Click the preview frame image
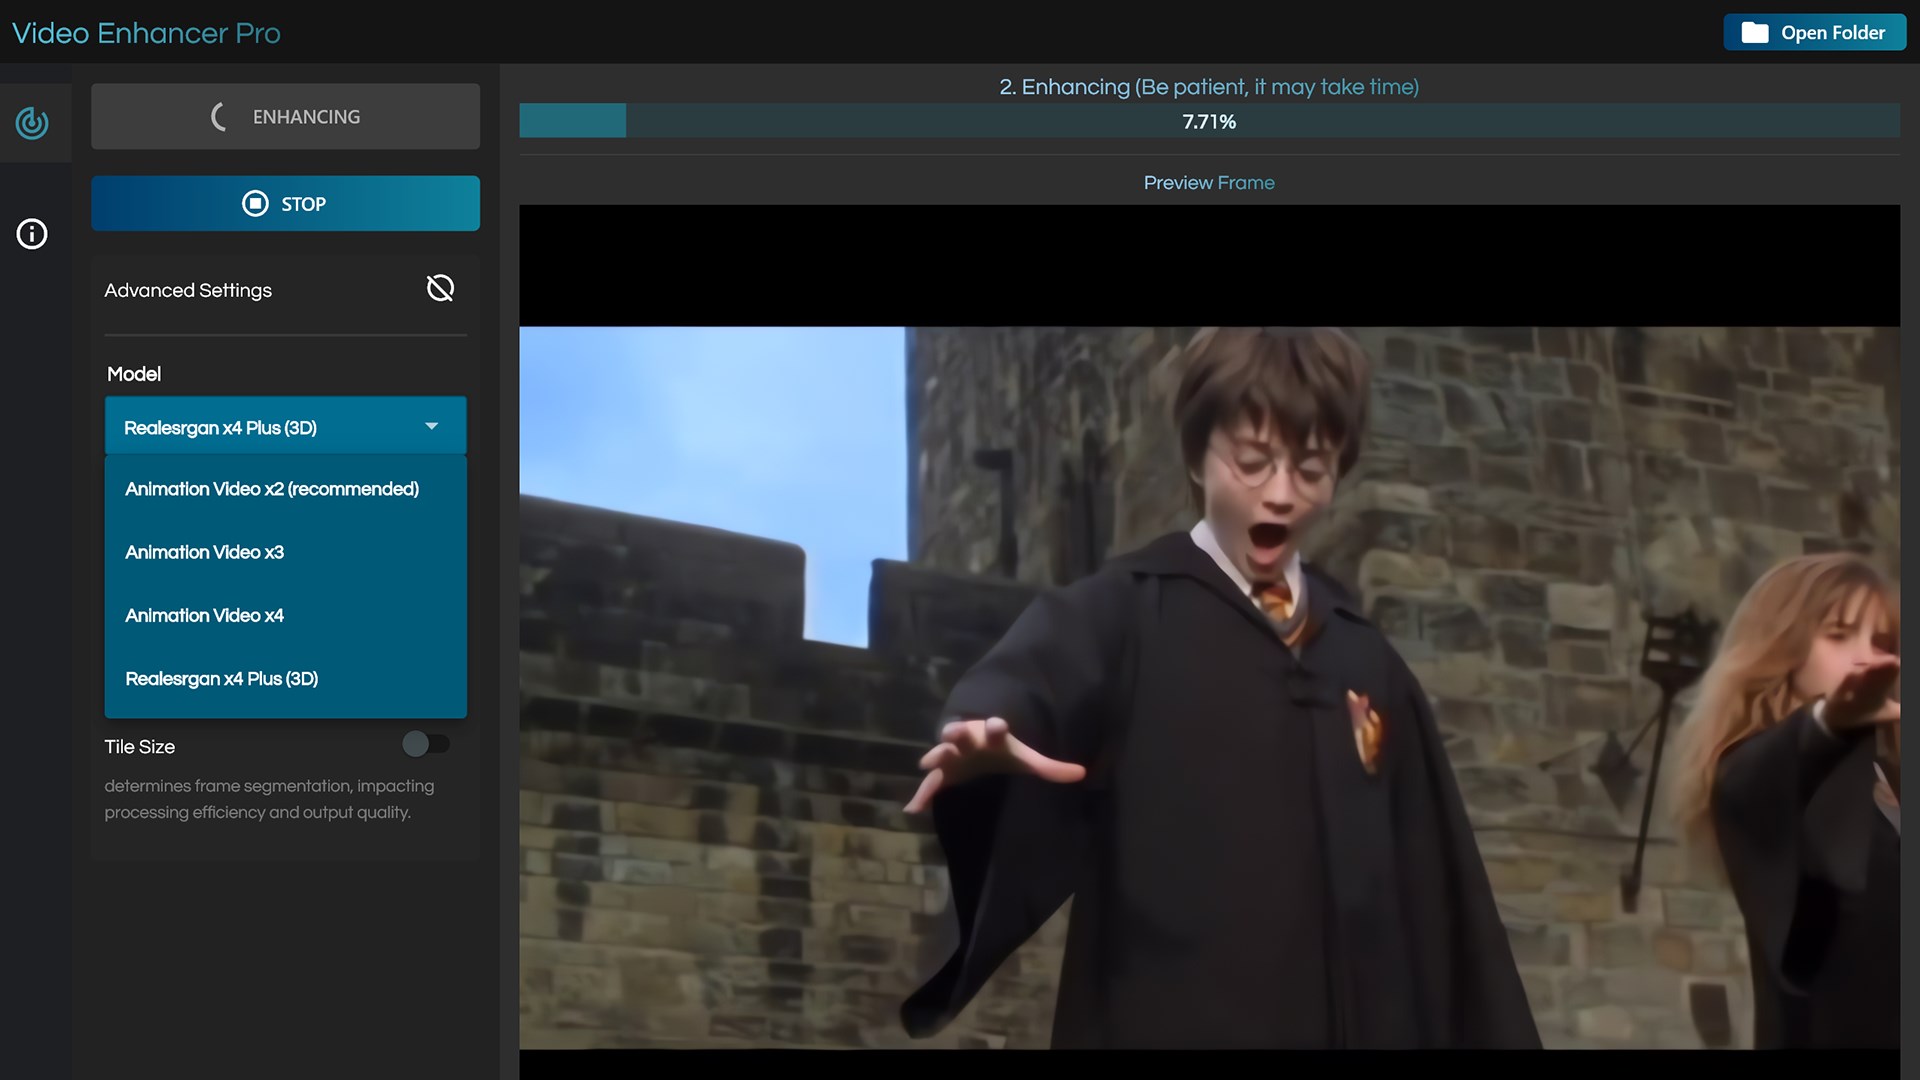 click(1208, 687)
